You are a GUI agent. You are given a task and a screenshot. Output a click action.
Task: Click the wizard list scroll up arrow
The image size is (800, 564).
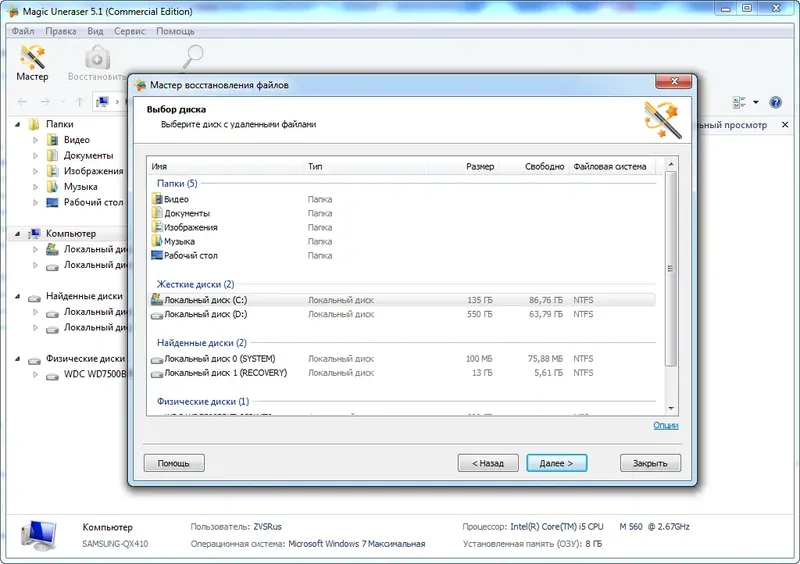(x=671, y=164)
